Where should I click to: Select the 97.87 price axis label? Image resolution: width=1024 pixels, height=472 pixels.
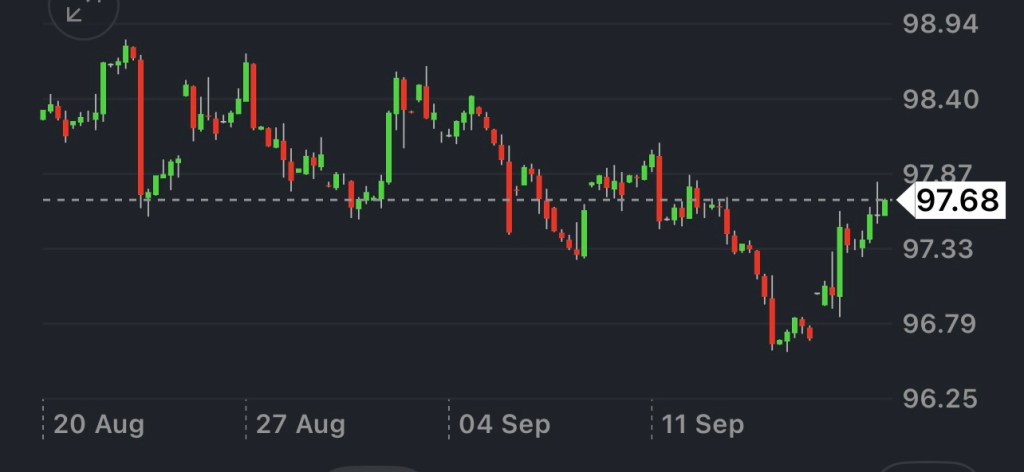click(939, 172)
